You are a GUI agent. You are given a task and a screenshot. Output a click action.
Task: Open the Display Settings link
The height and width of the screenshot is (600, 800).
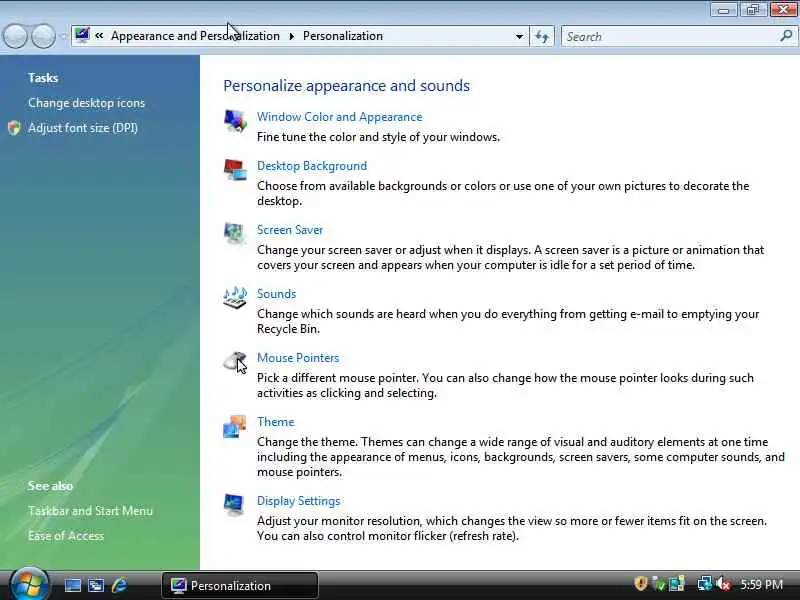point(298,501)
